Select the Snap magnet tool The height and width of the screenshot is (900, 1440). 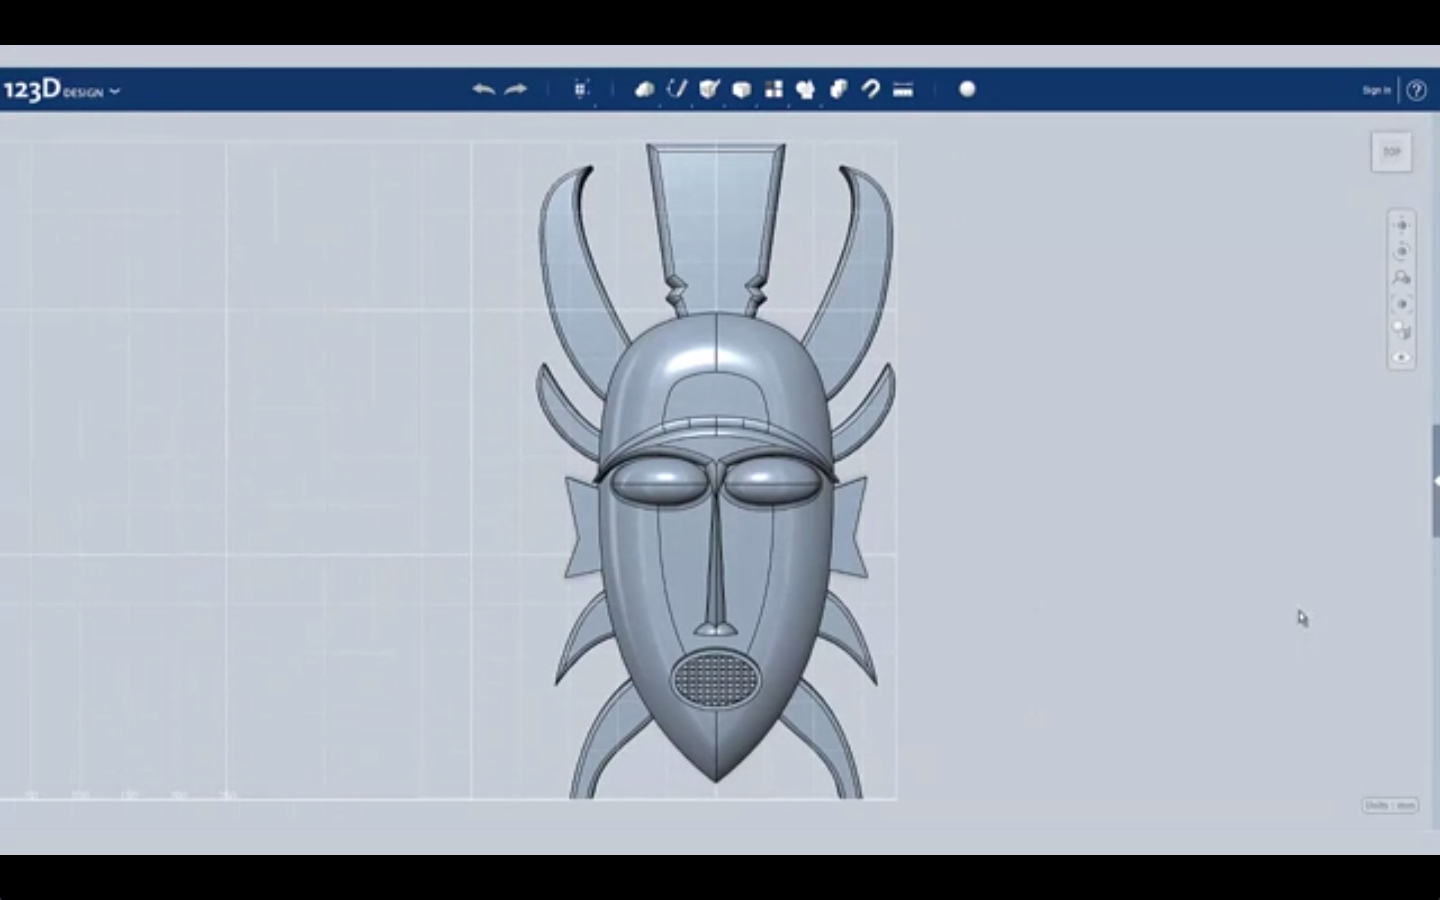click(871, 89)
